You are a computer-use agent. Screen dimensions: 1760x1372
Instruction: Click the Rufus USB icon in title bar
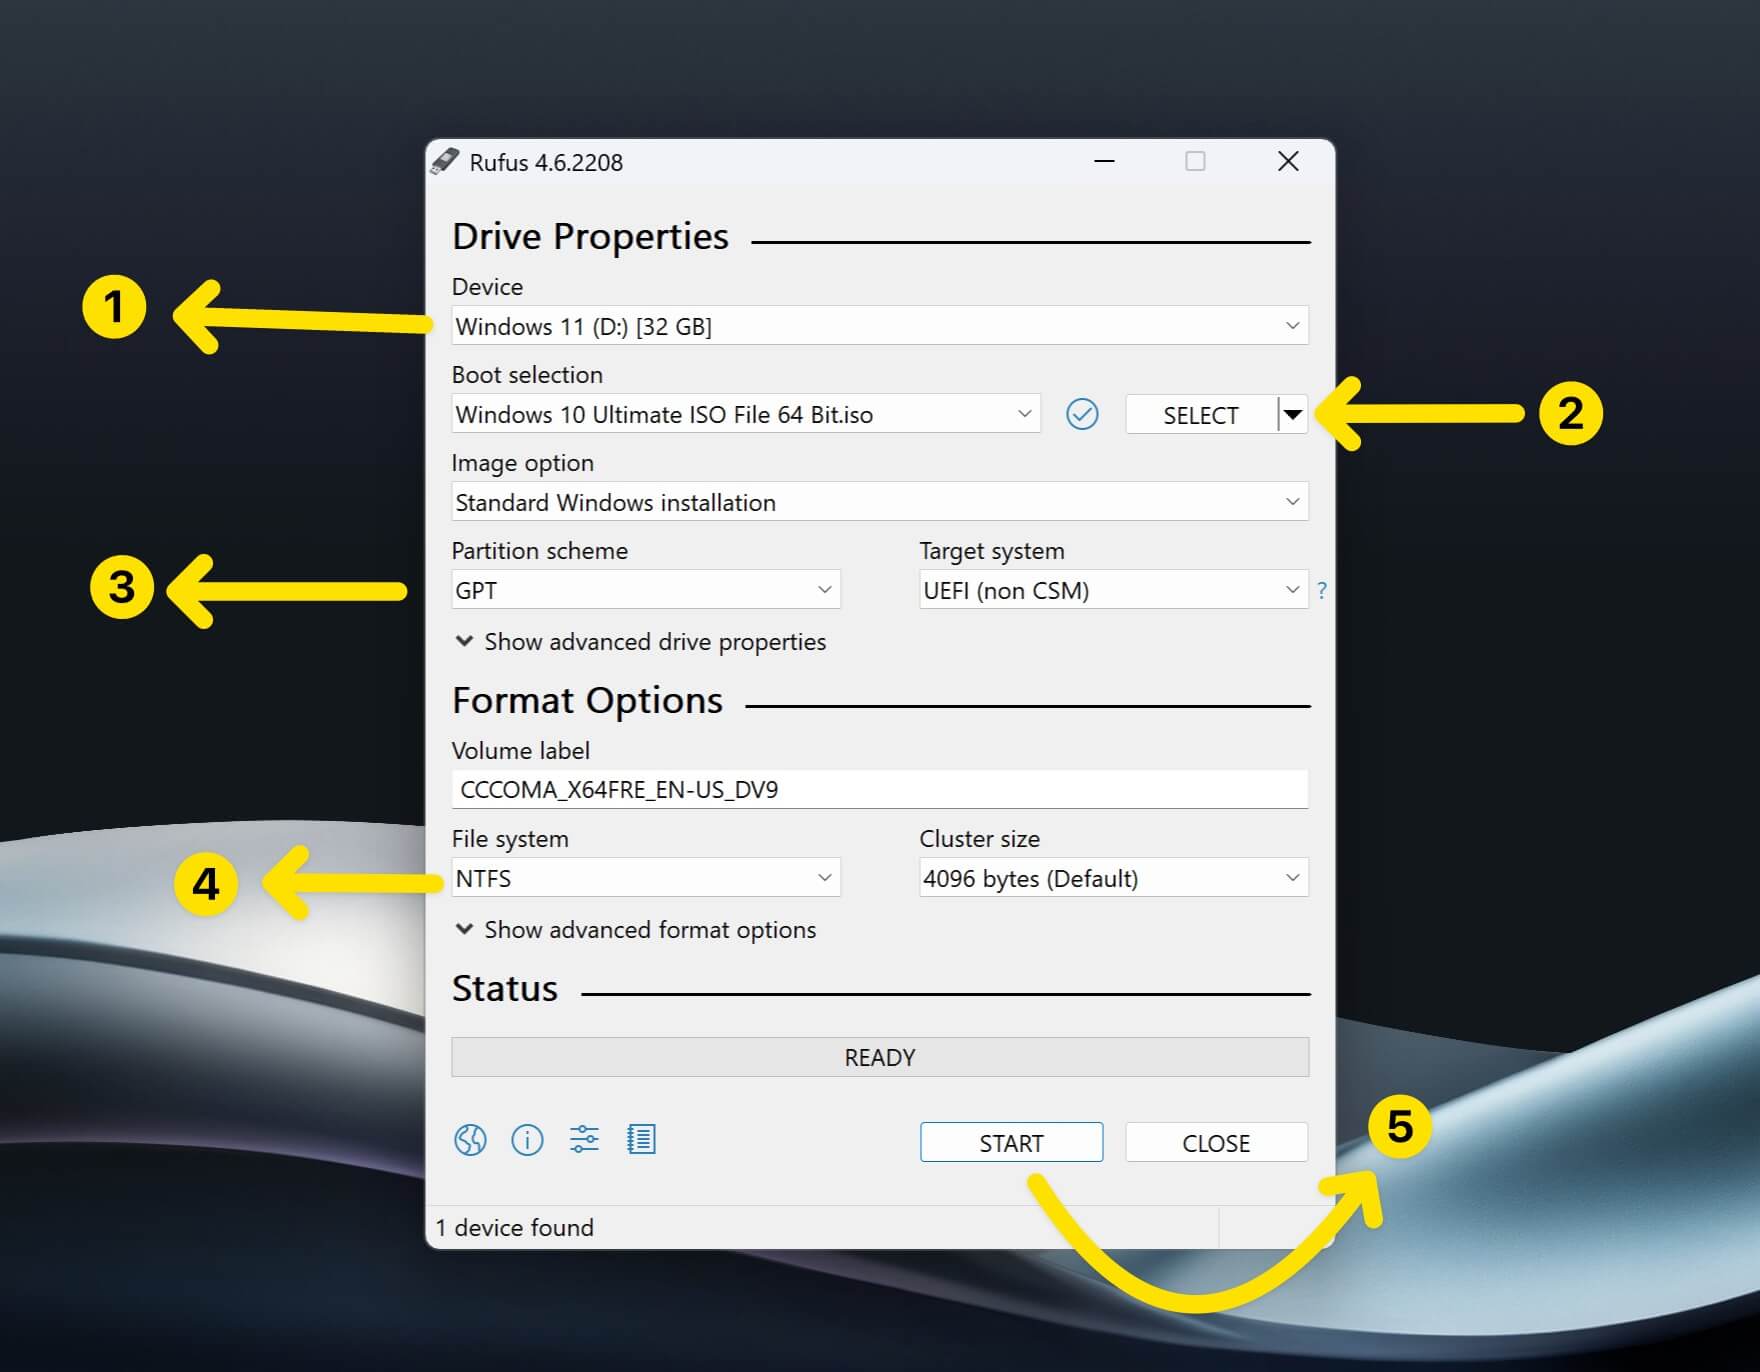tap(444, 162)
